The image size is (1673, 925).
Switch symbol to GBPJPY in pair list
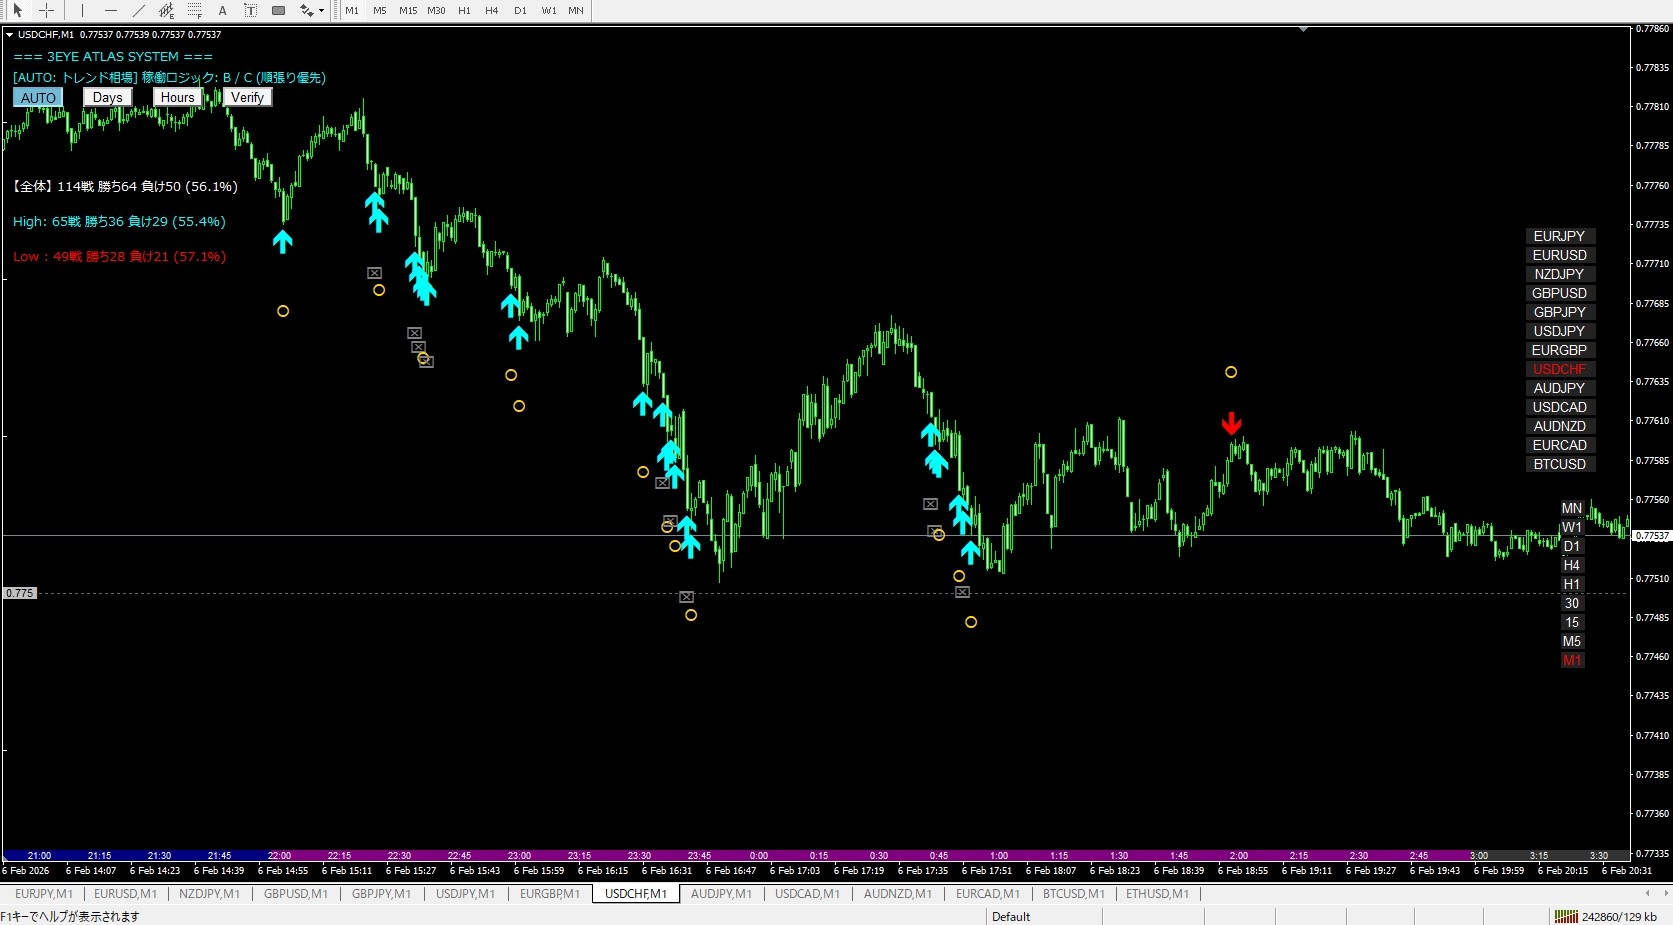click(1559, 312)
